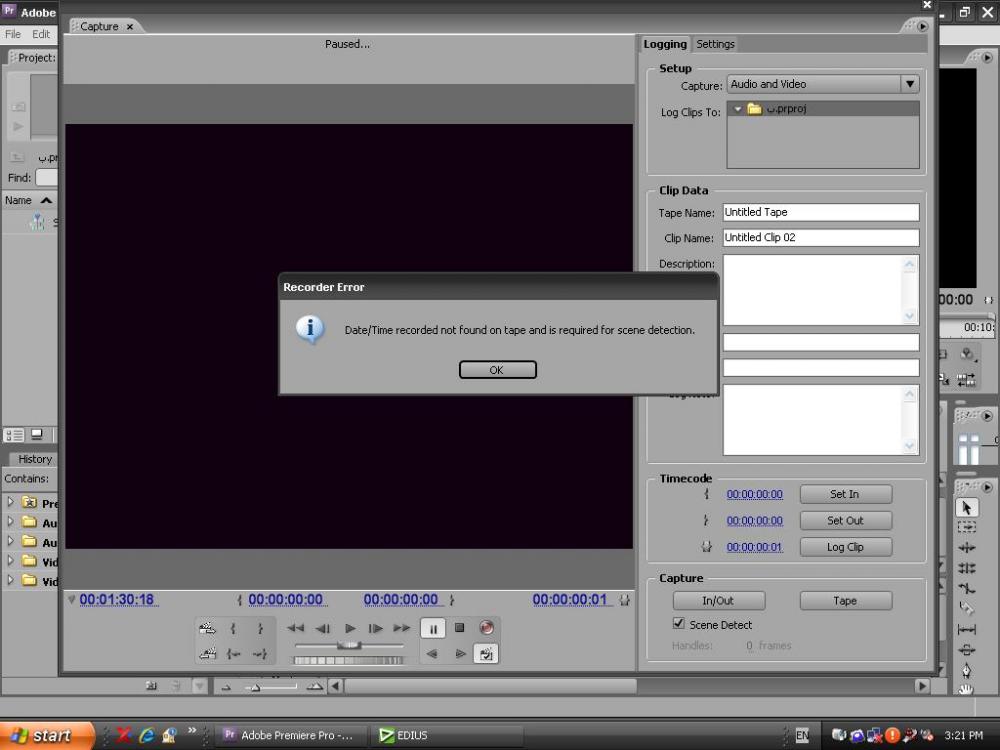The height and width of the screenshot is (750, 1000).
Task: Click the shuttle slider handle
Action: 349,645
